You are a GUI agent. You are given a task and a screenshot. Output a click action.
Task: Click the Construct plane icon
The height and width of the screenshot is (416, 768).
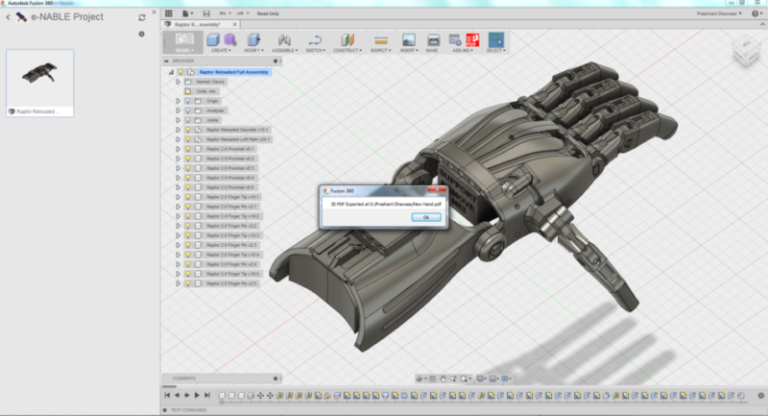pos(347,40)
